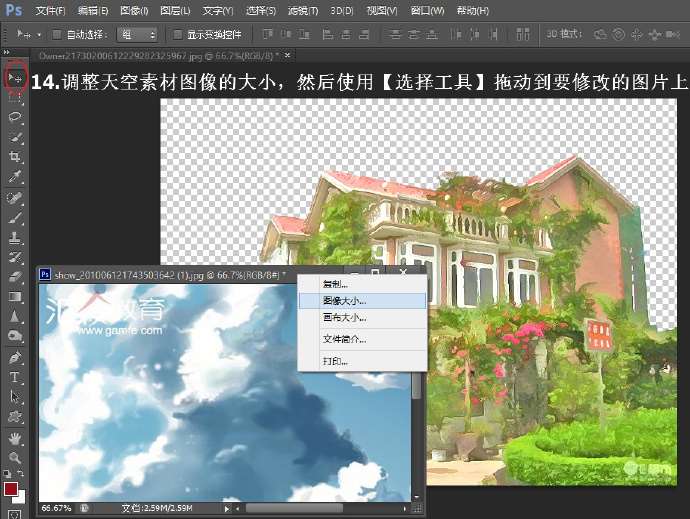Choose 文件简介... in context menu
Viewport: 690px width, 519px height.
(x=362, y=339)
